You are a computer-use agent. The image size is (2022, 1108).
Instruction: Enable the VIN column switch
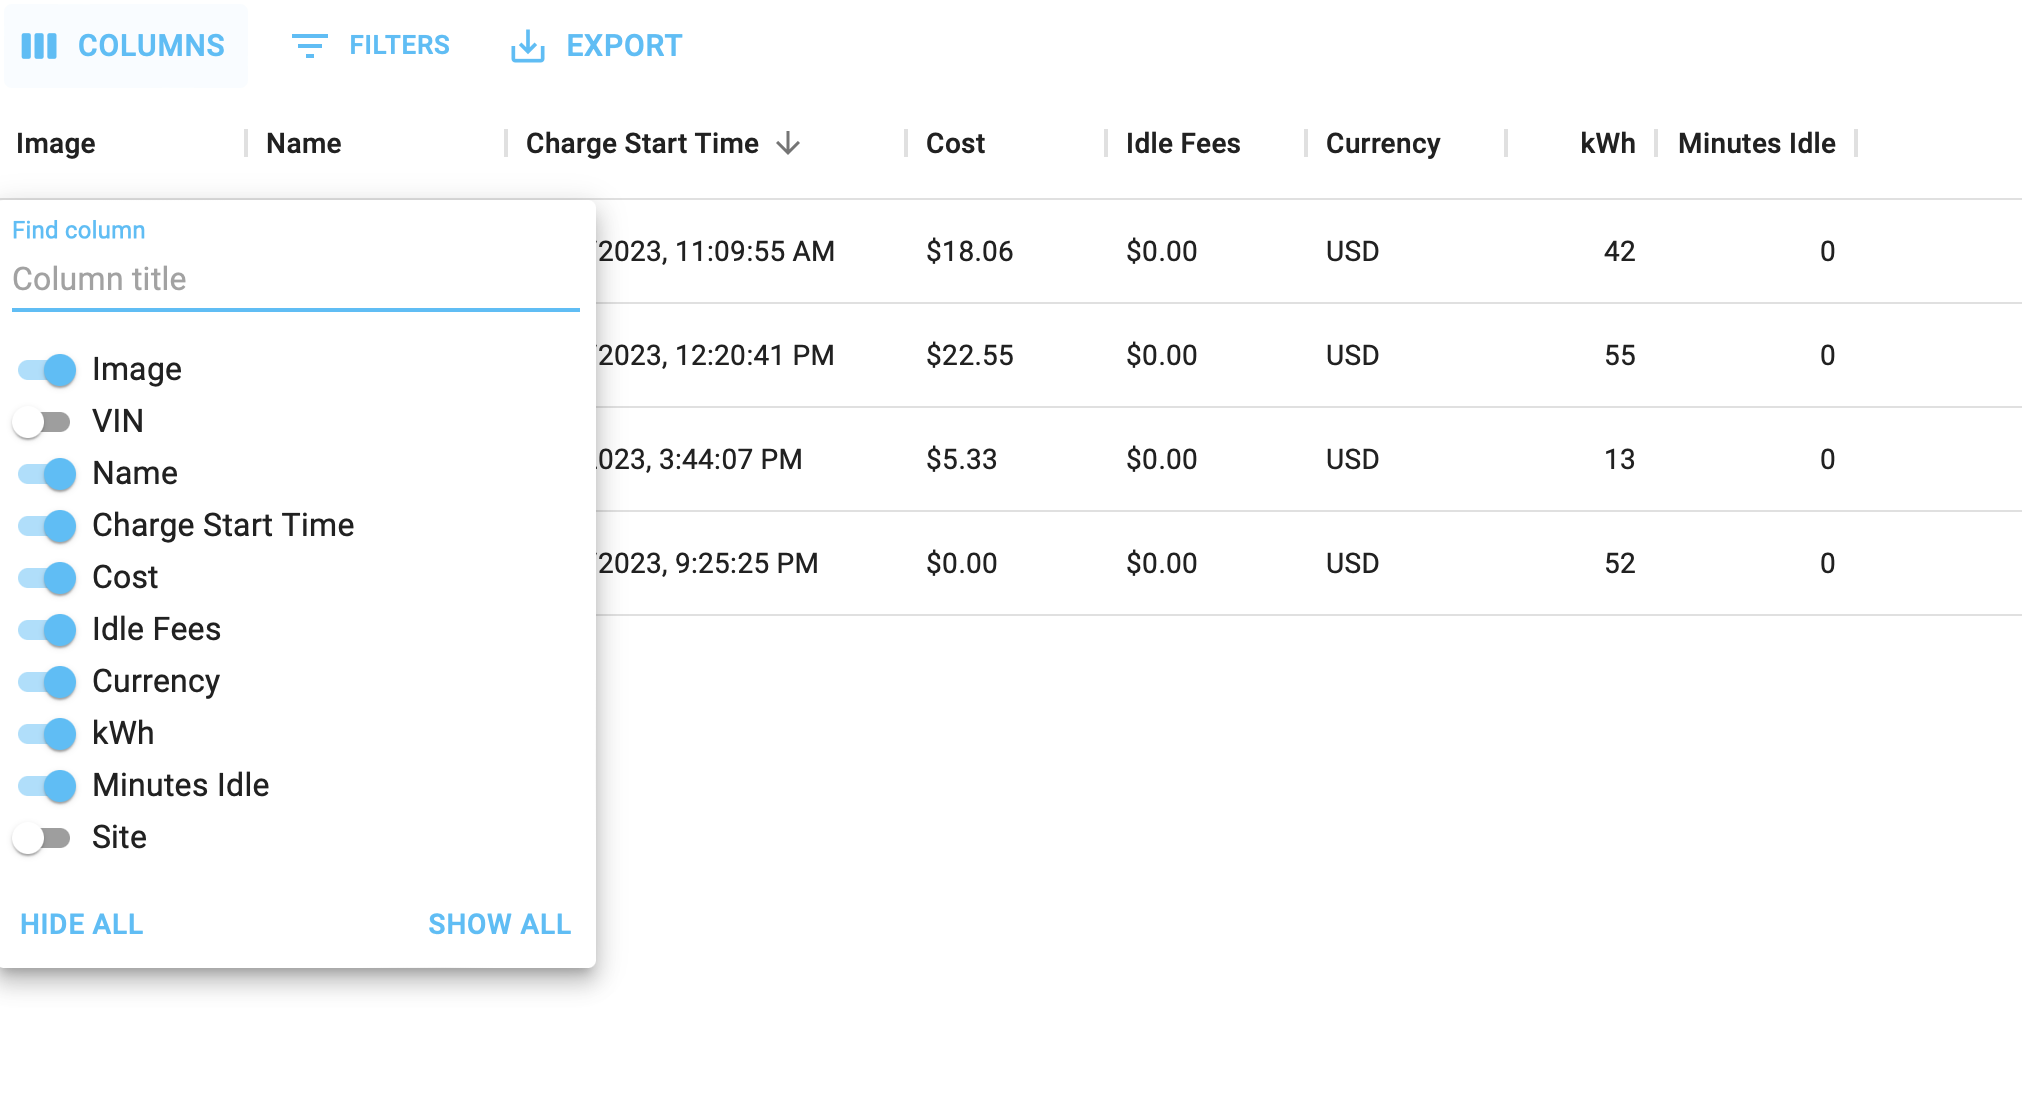[42, 422]
